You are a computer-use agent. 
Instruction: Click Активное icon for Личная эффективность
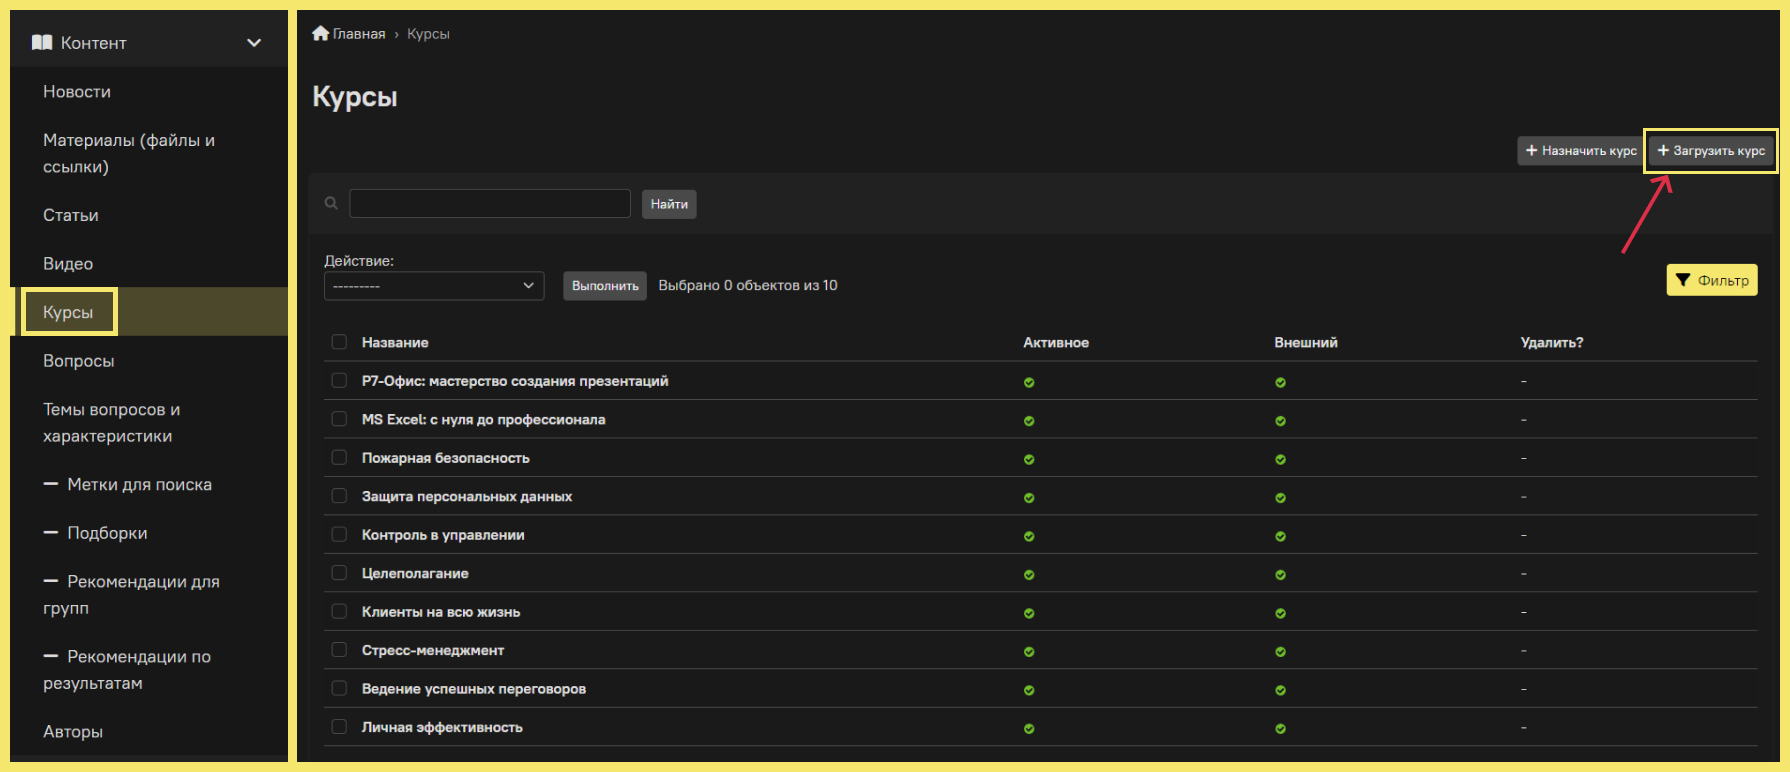click(x=1029, y=729)
